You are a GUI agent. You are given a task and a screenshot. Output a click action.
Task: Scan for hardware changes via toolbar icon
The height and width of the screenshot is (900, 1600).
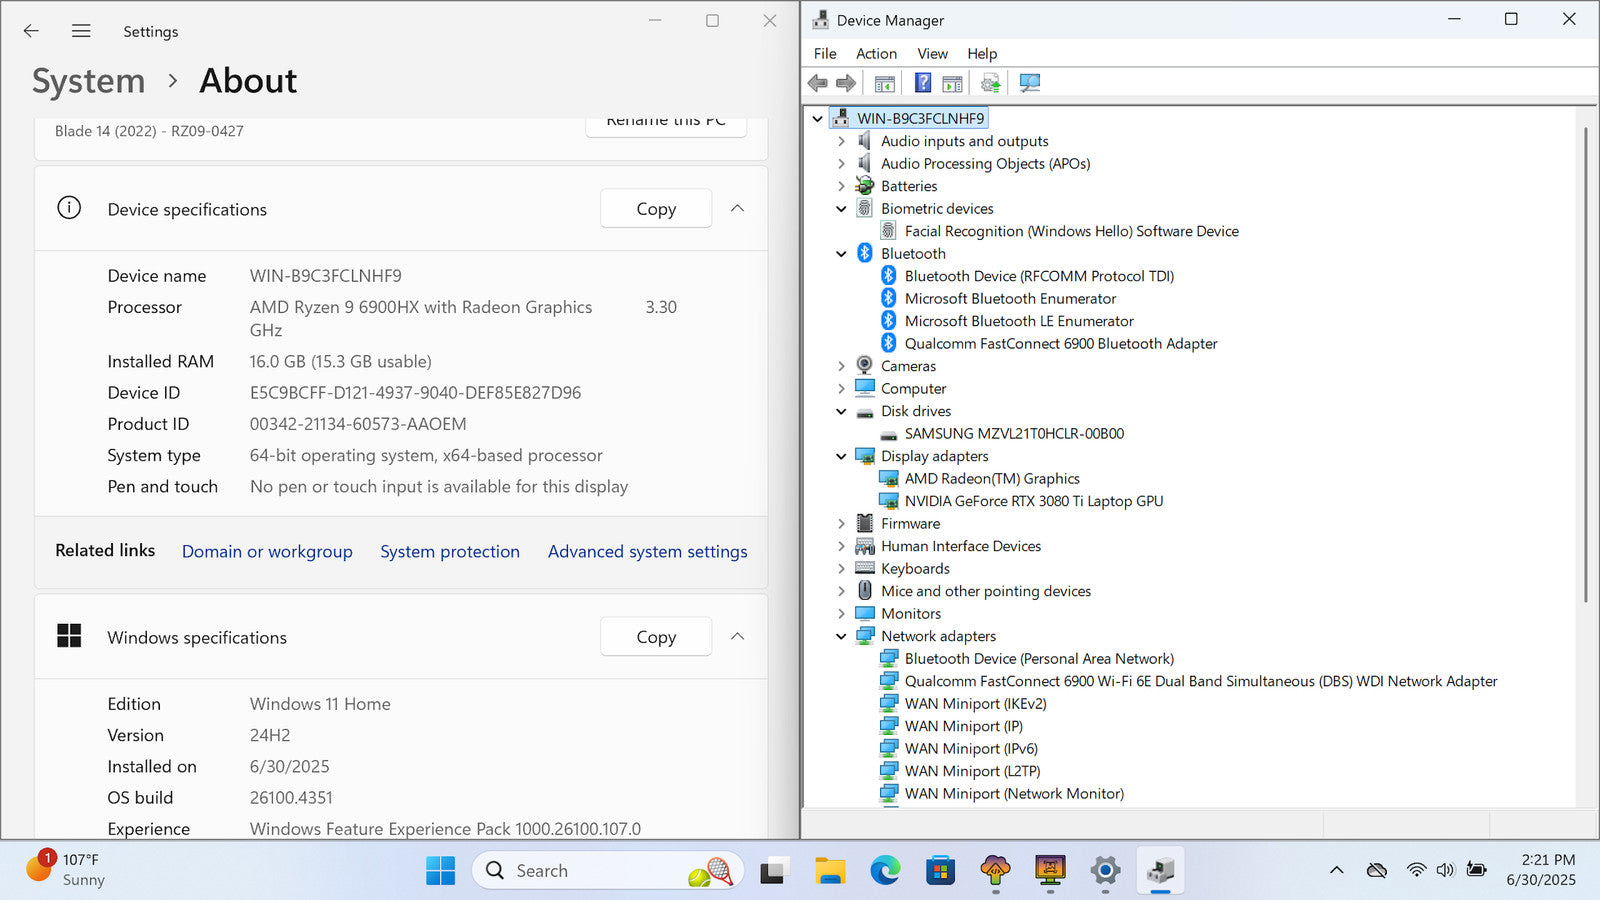[1029, 83]
